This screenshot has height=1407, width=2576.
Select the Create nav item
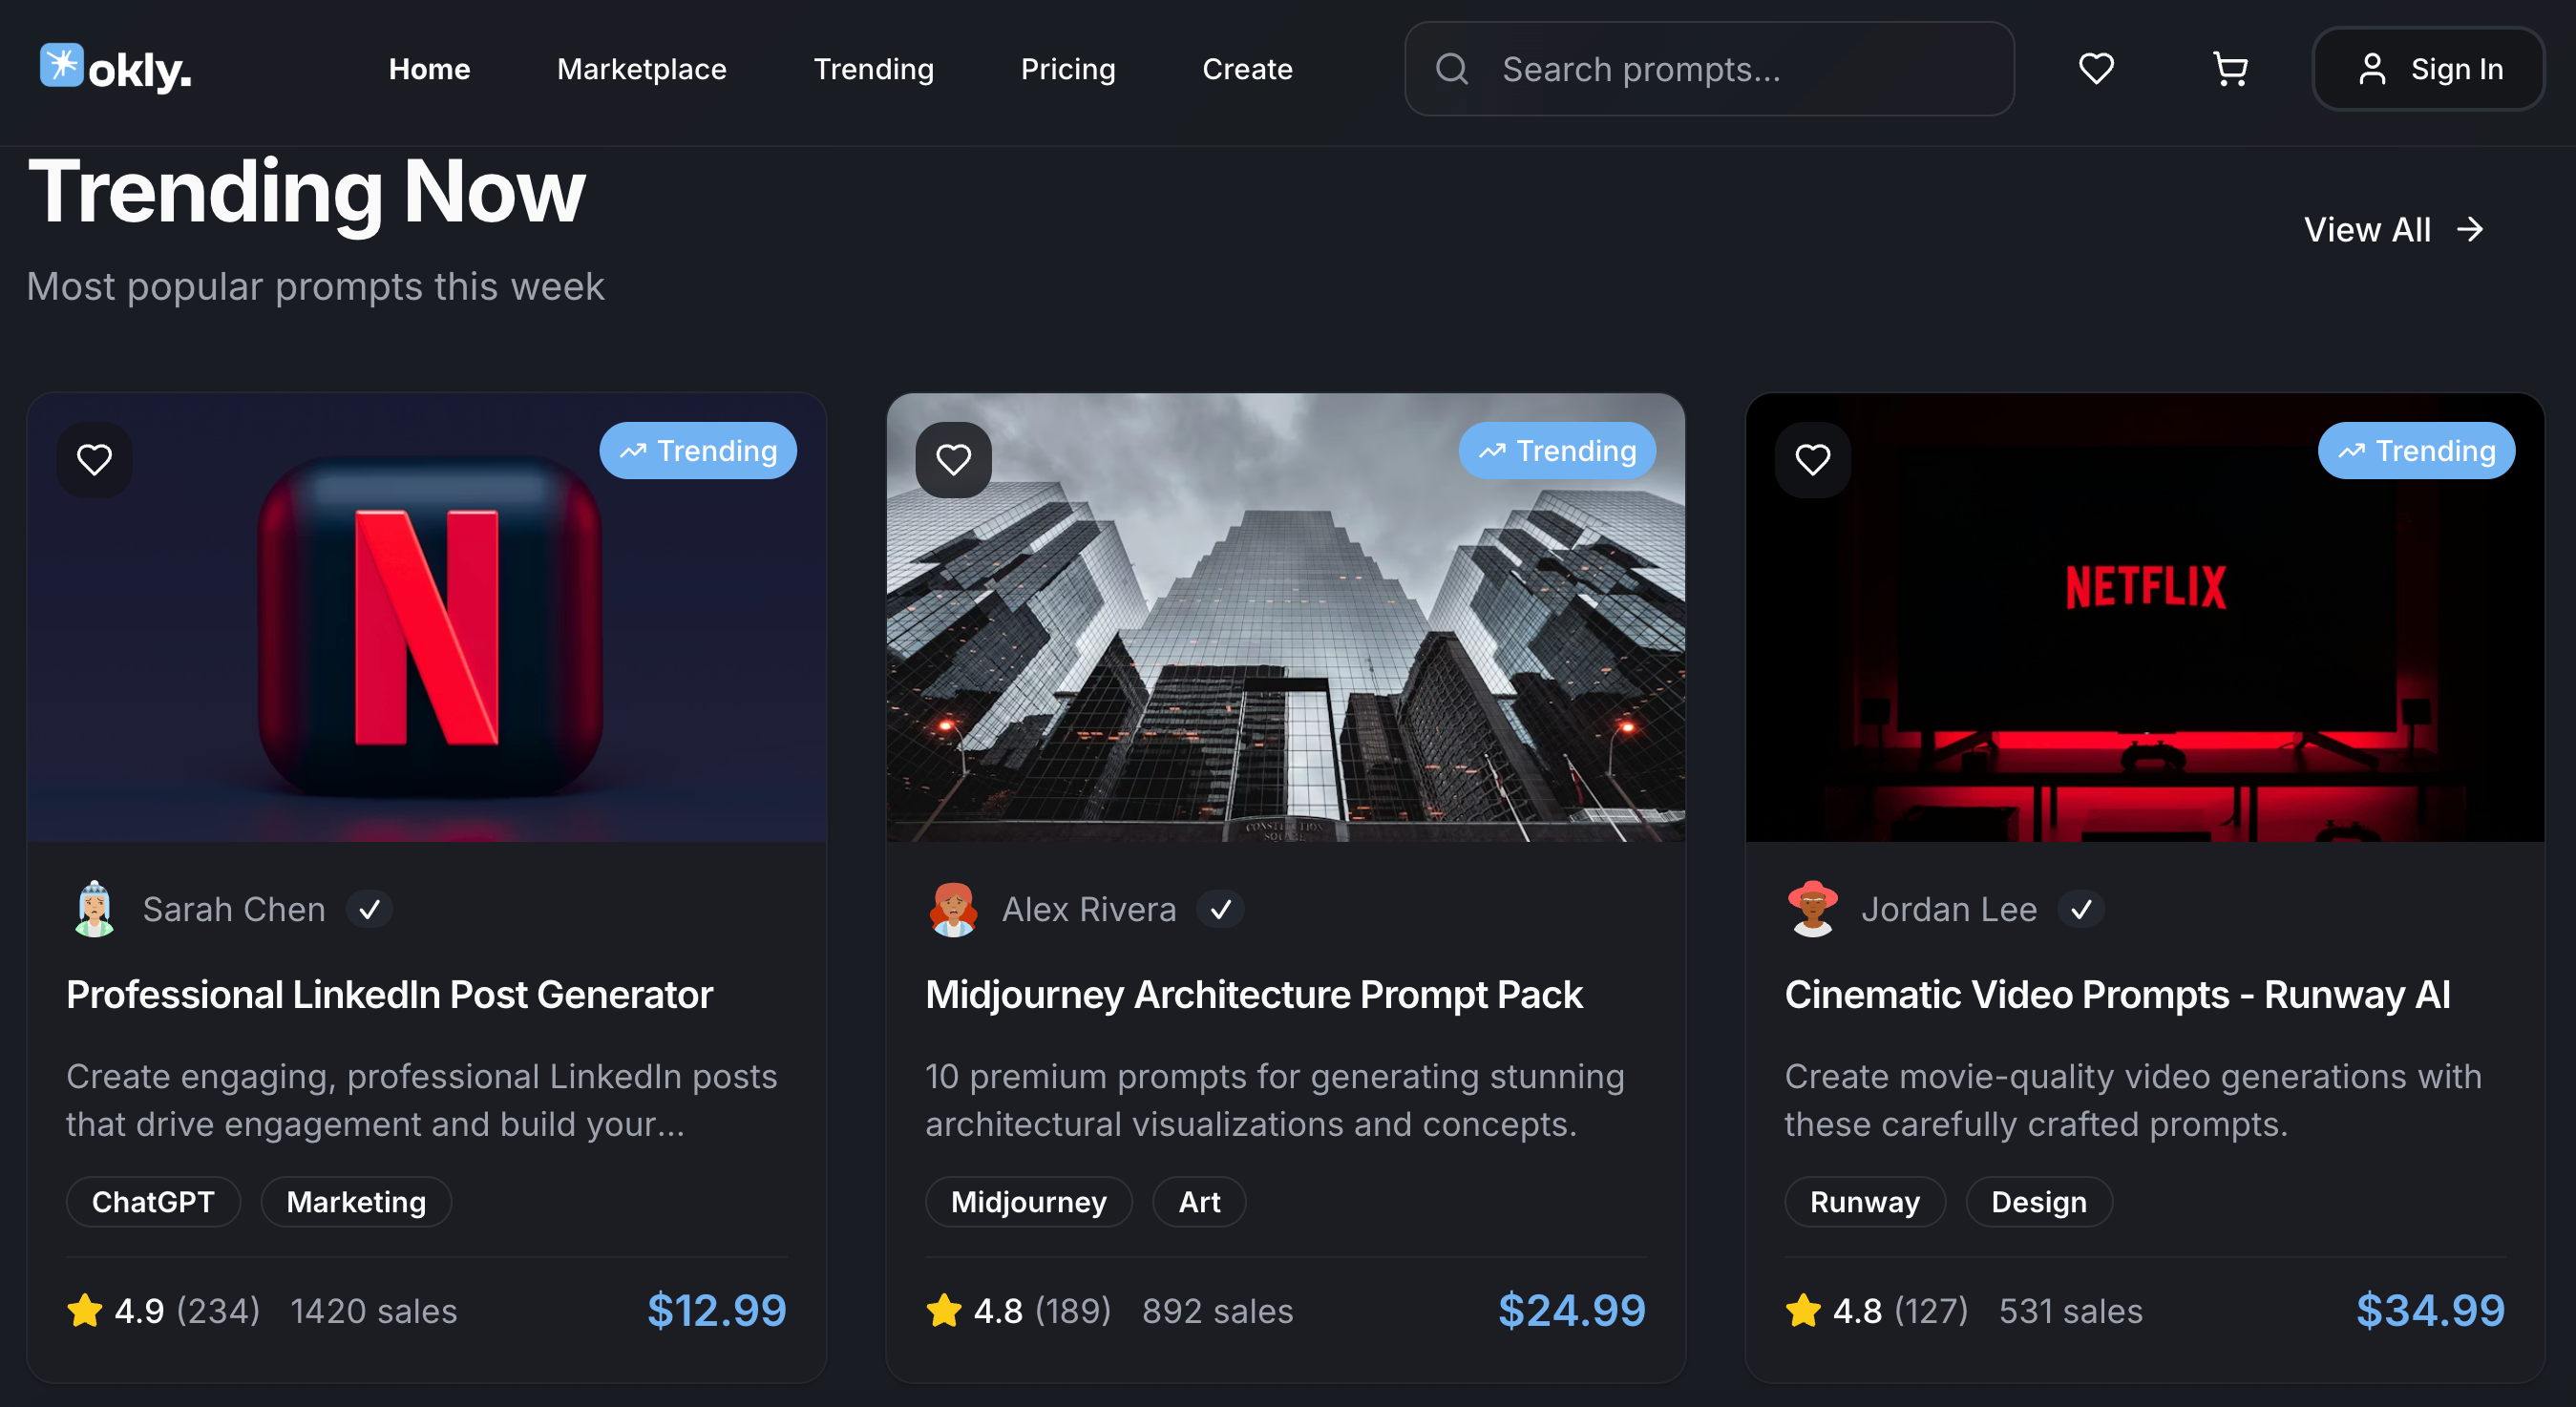(1247, 69)
